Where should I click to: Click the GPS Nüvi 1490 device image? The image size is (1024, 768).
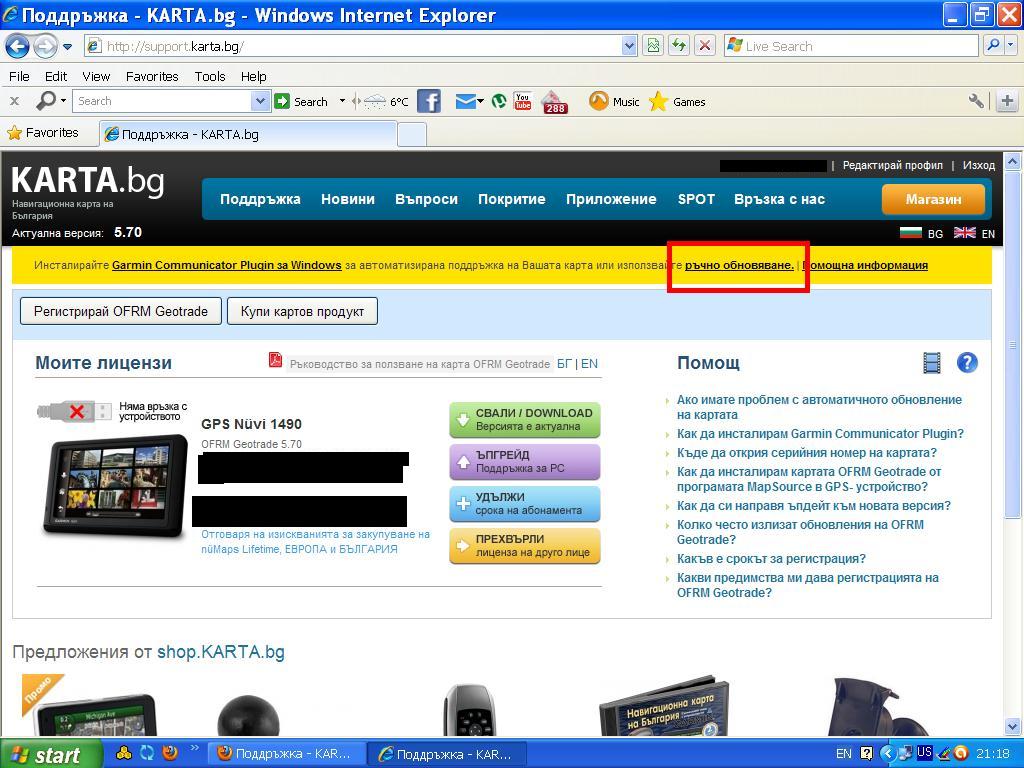(x=116, y=485)
